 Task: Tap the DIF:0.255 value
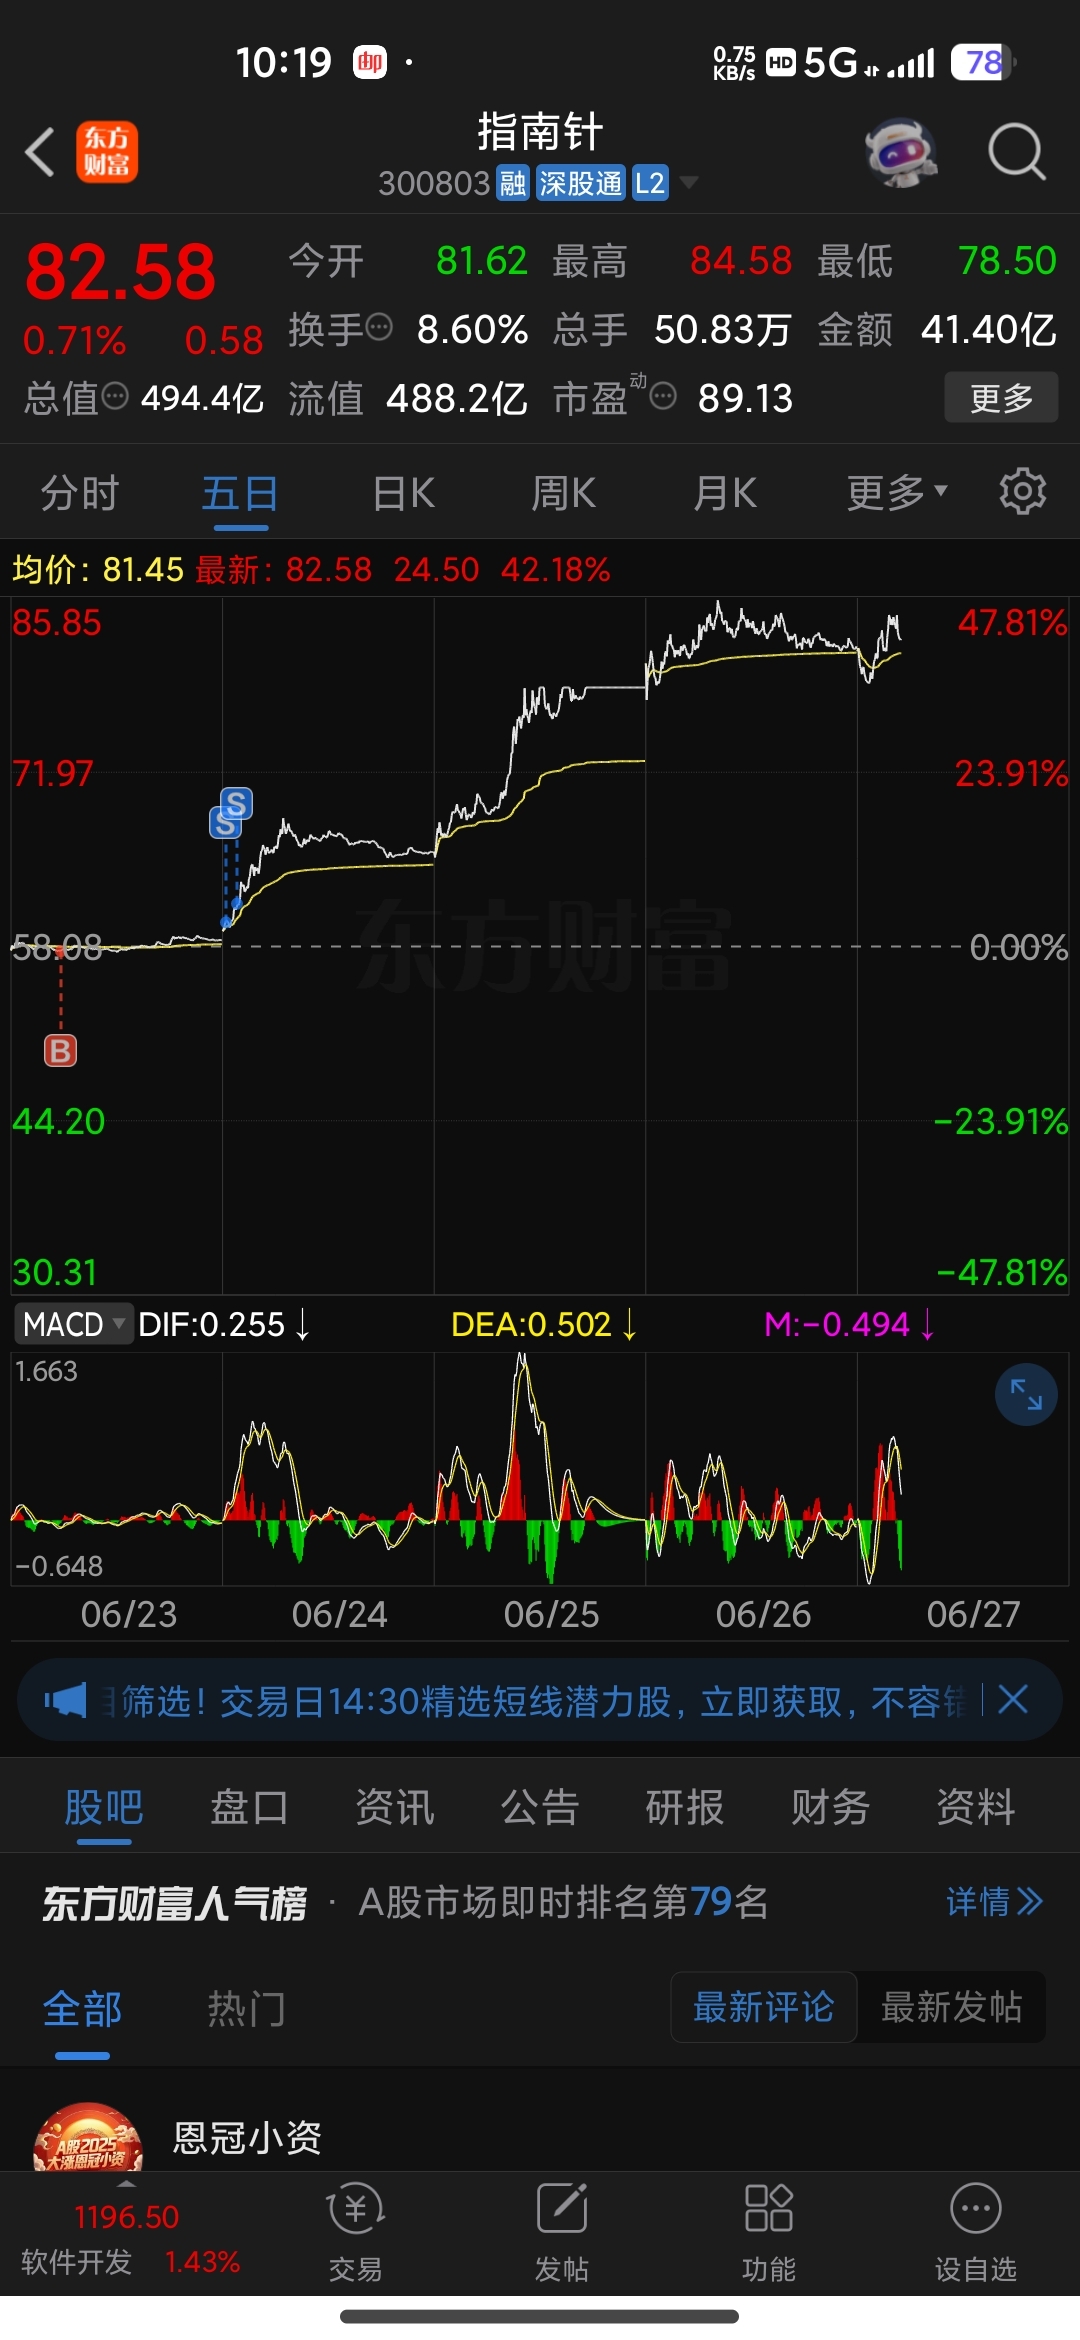click(x=211, y=1324)
